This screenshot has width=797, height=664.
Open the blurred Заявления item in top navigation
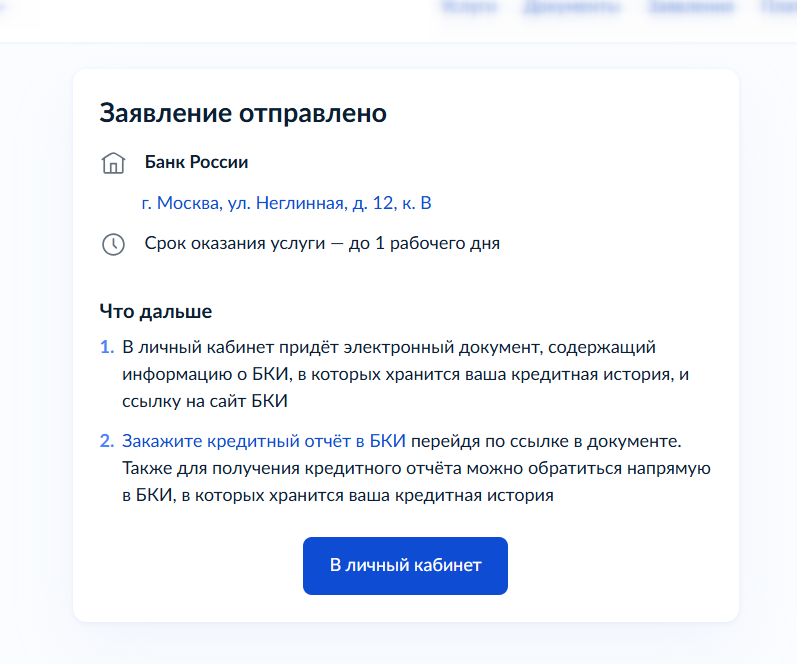(x=691, y=7)
